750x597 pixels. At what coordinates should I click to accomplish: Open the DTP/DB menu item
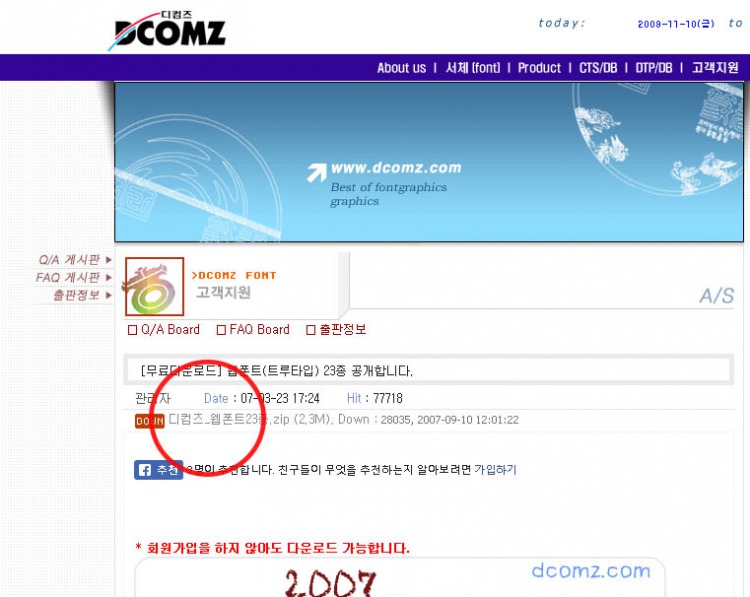[654, 68]
